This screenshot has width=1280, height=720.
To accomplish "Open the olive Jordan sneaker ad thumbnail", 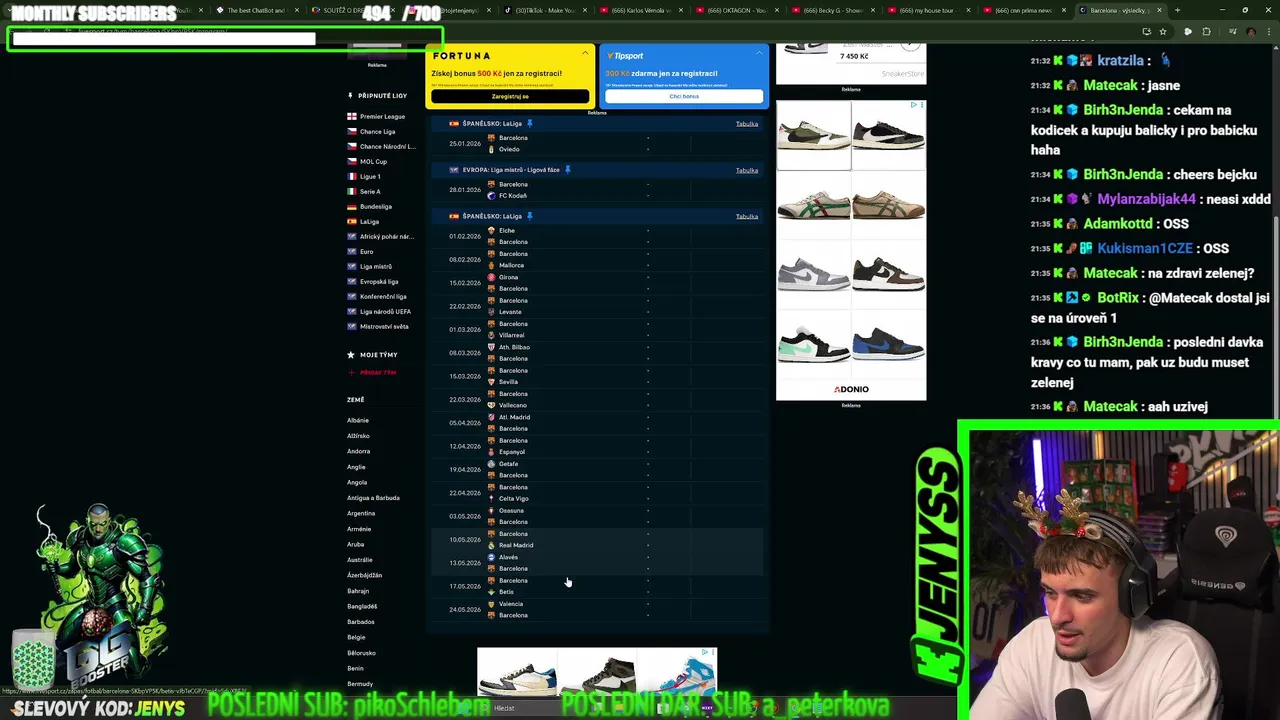I will click(814, 136).
